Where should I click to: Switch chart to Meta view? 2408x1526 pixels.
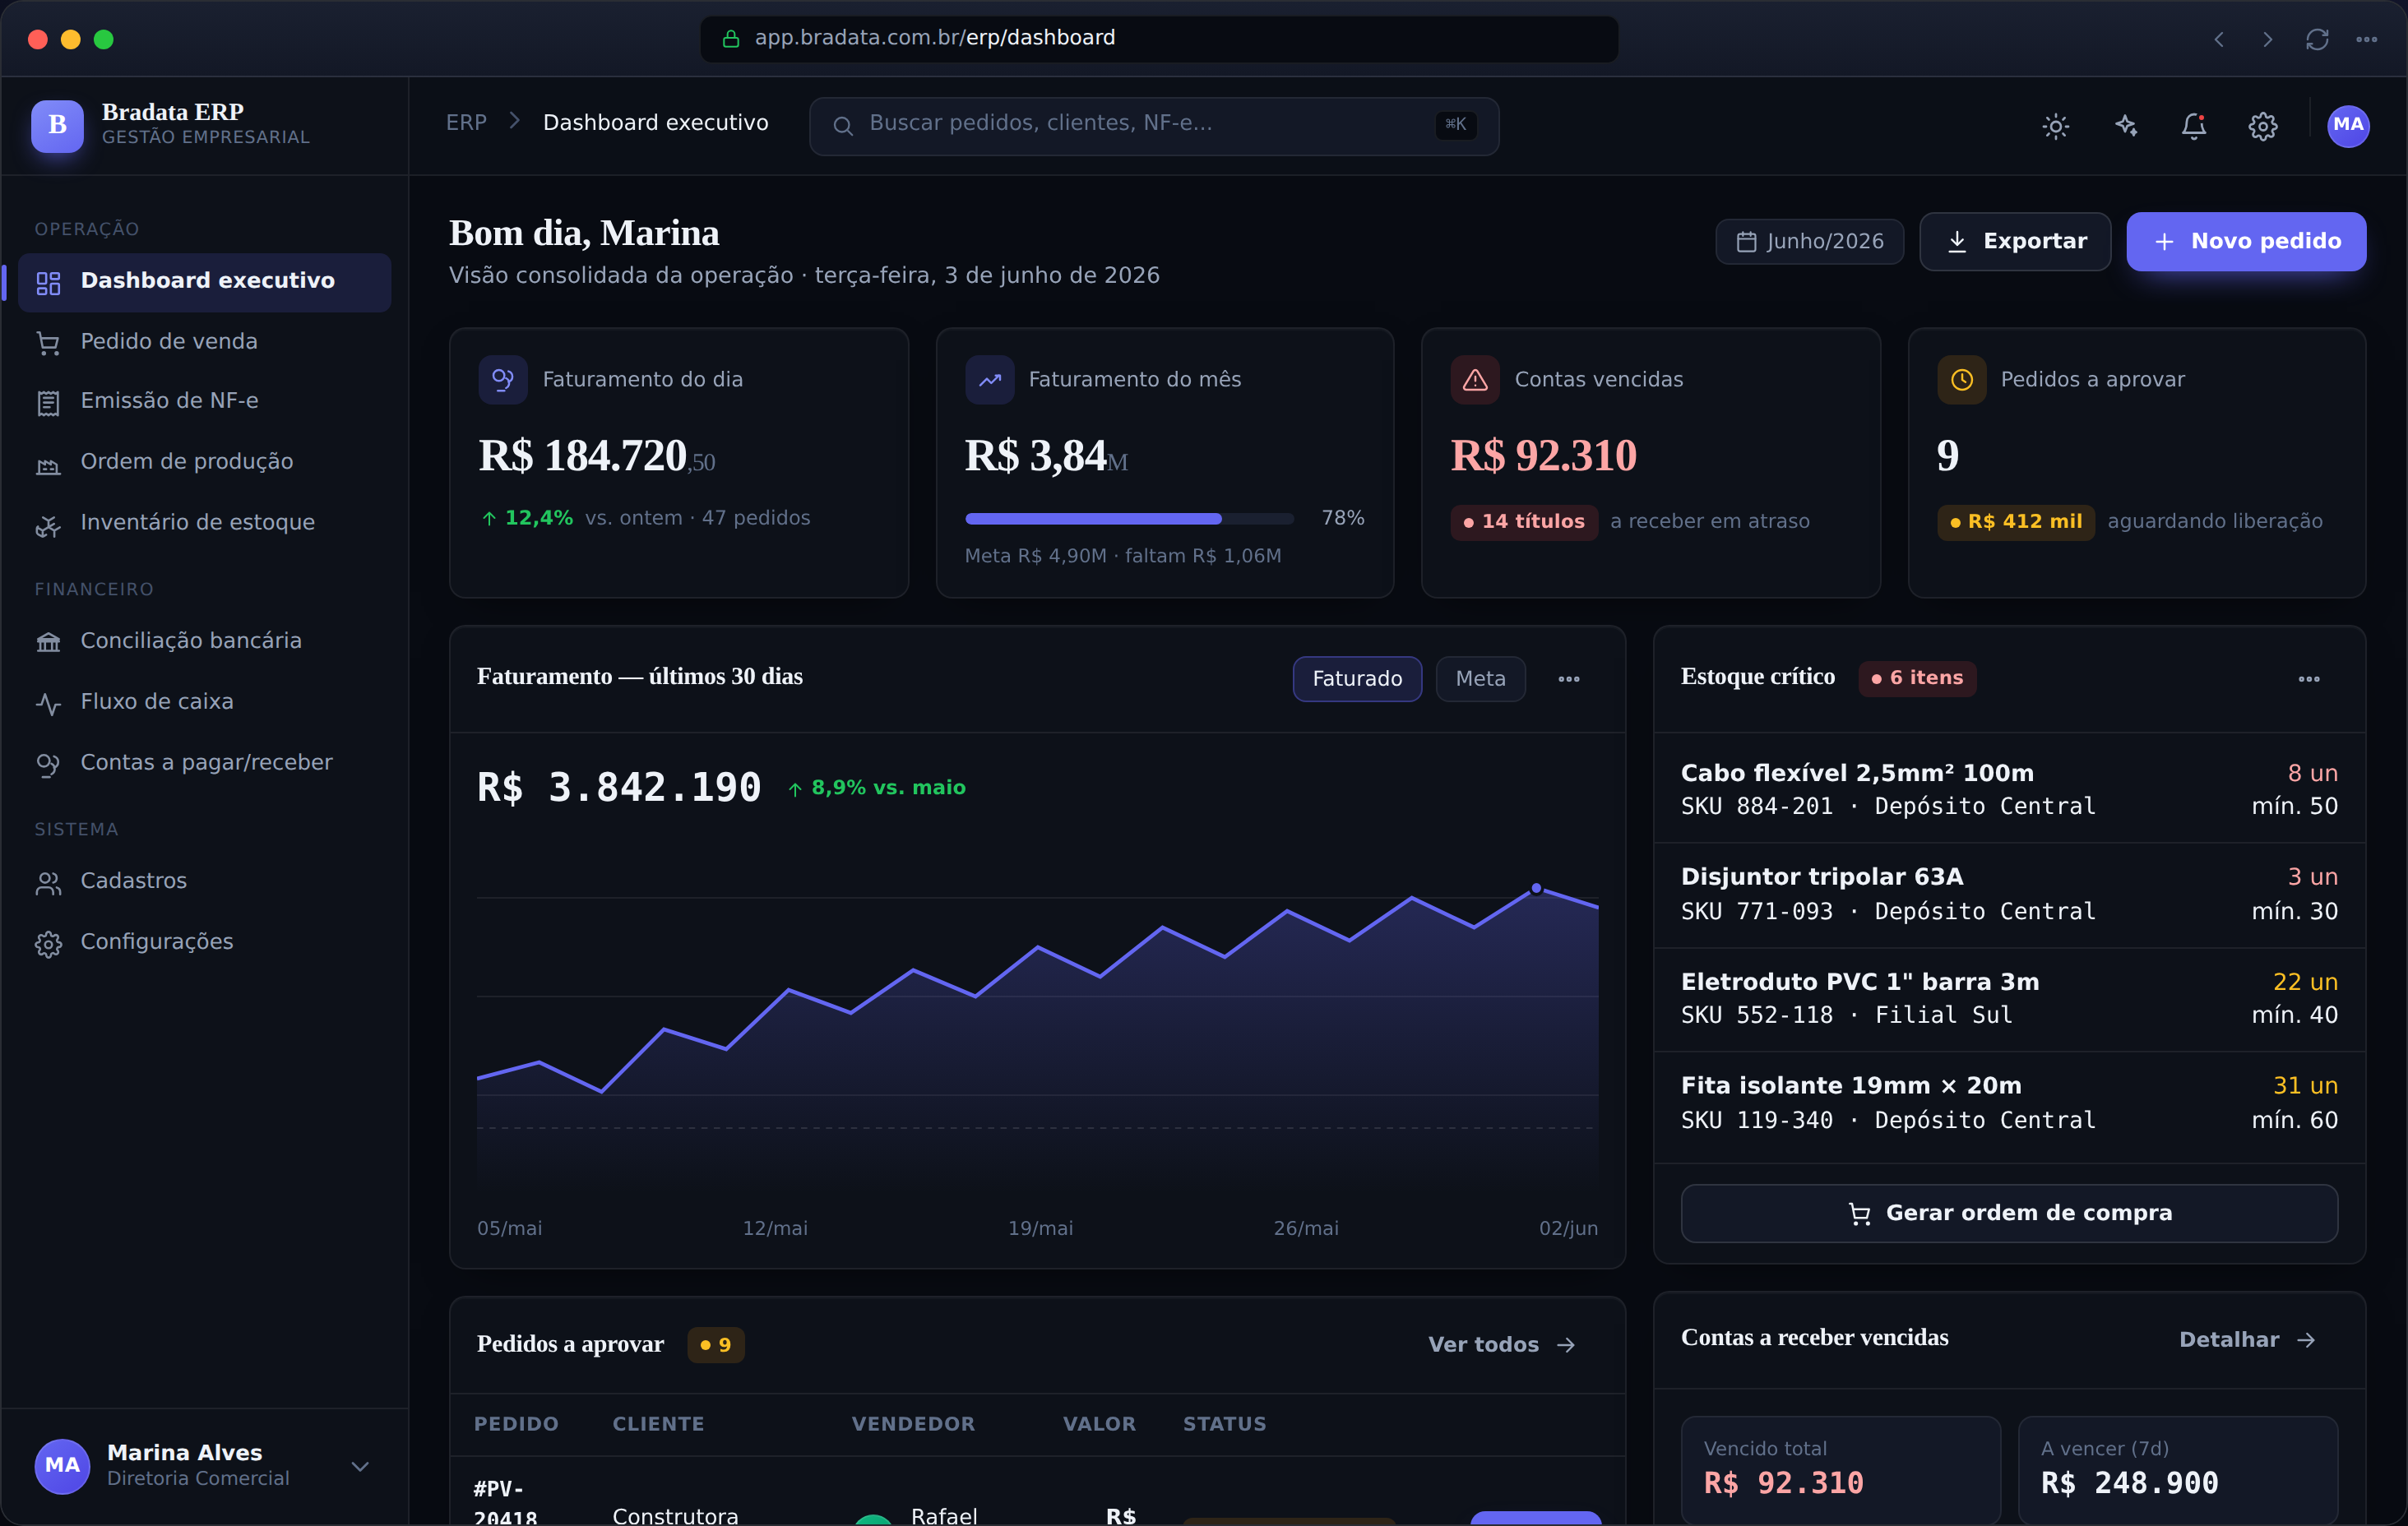point(1480,679)
